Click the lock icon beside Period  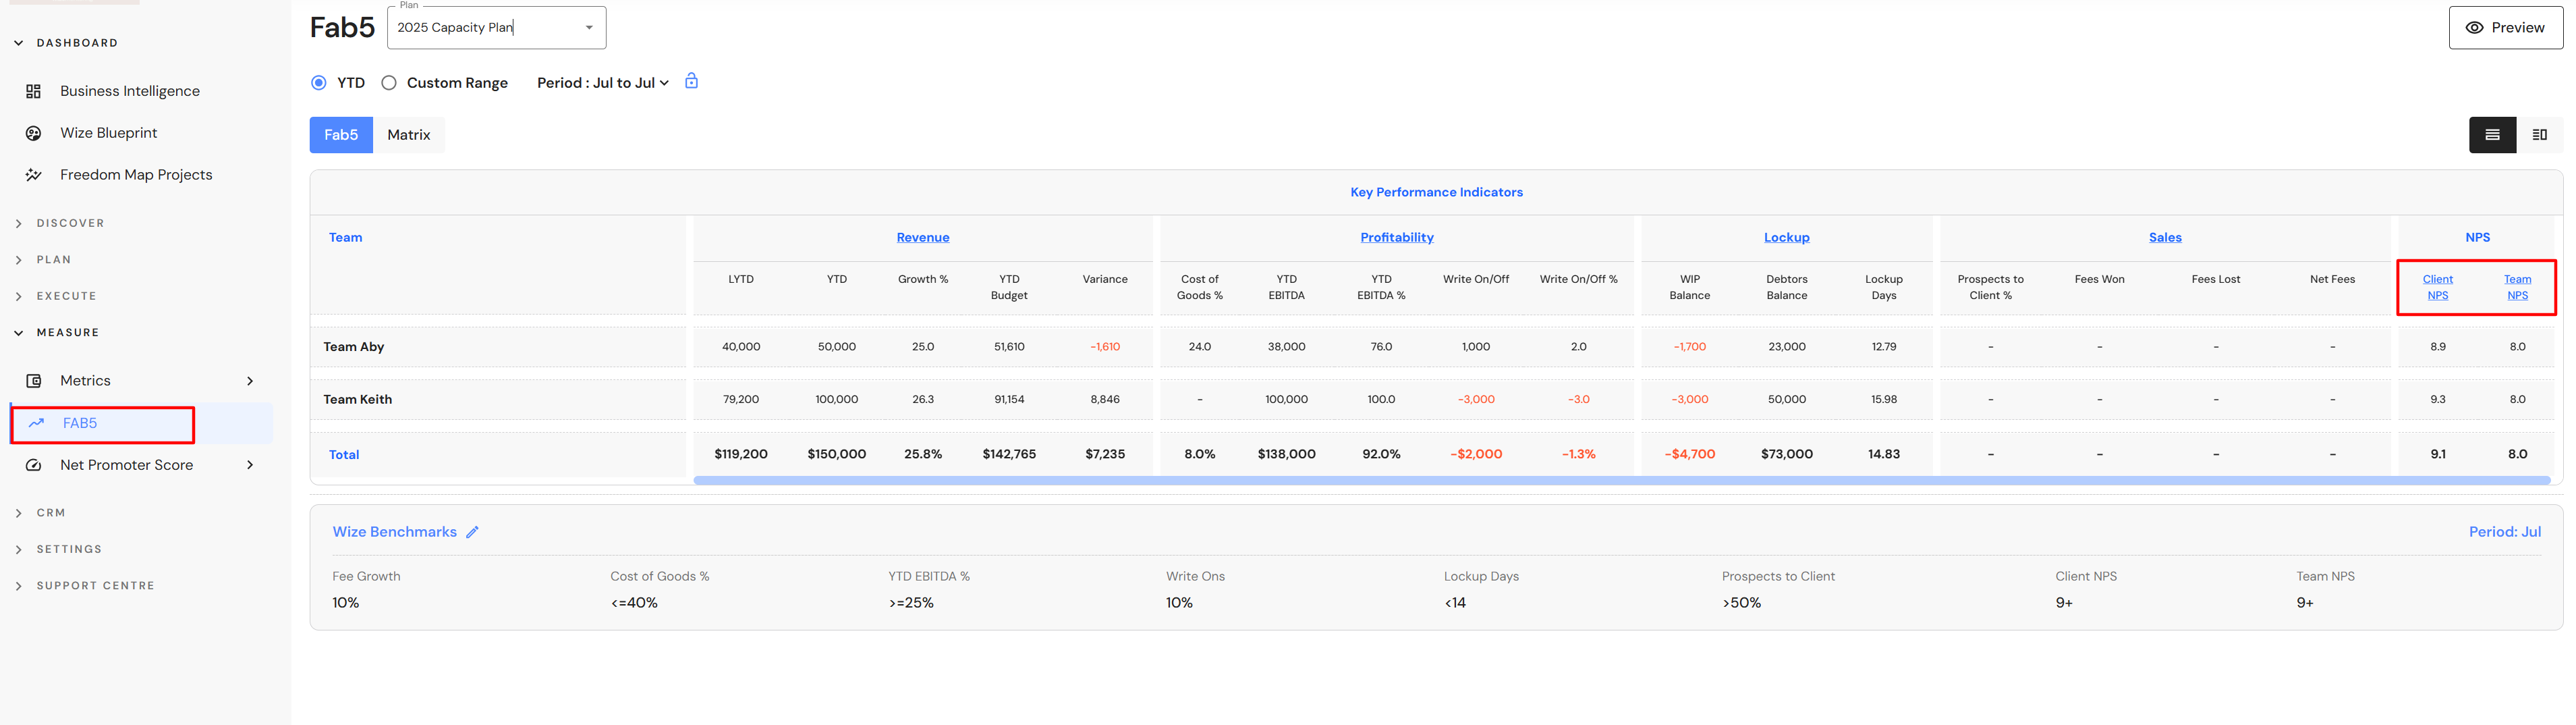pos(691,81)
